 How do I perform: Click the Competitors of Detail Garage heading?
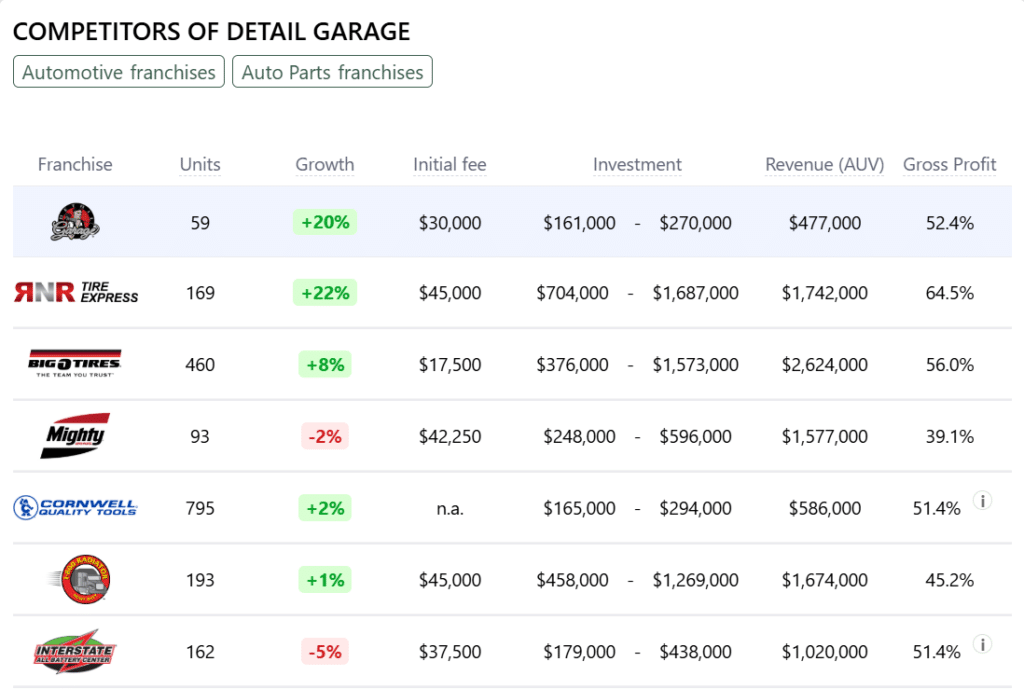pos(212,31)
